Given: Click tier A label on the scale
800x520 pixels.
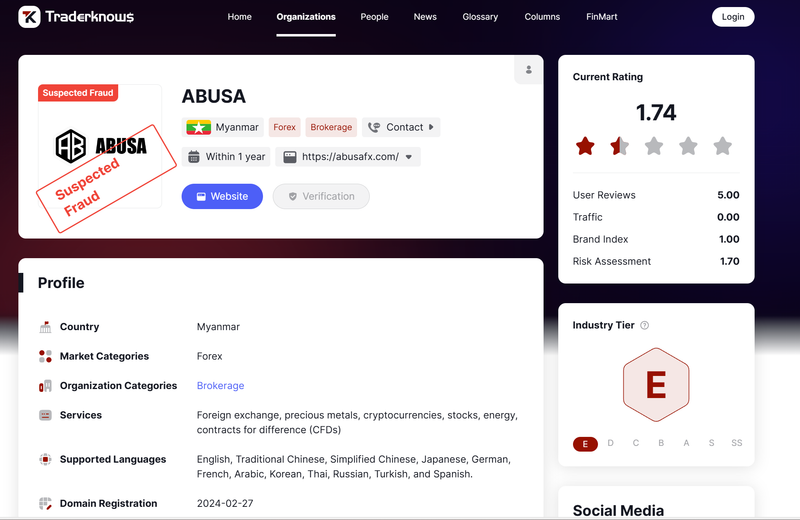Looking at the screenshot, I should point(686,443).
